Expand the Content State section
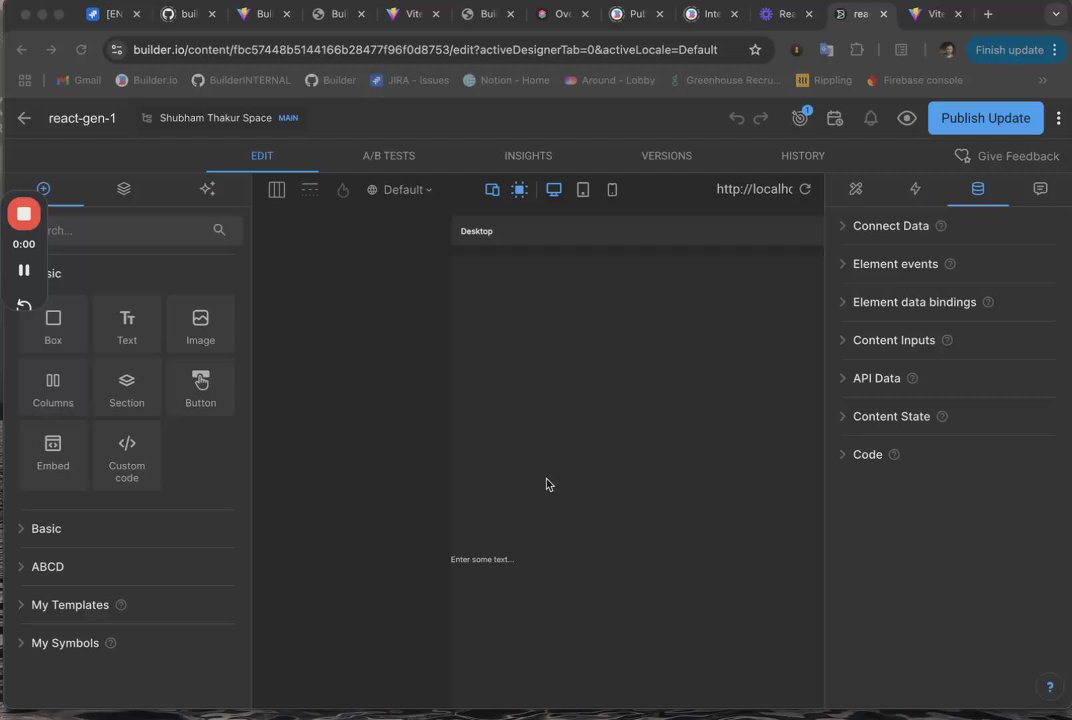Viewport: 1072px width, 720px height. (x=890, y=416)
